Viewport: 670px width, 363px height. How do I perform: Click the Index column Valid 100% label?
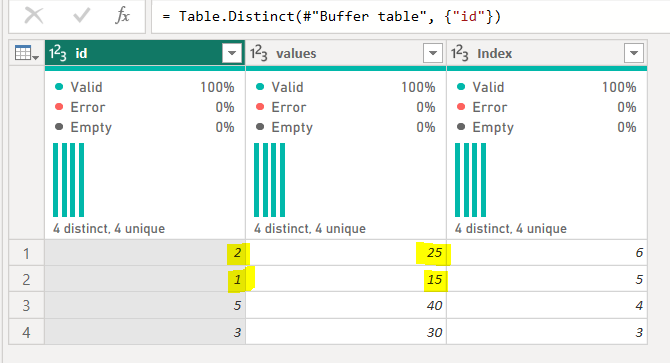point(546,87)
